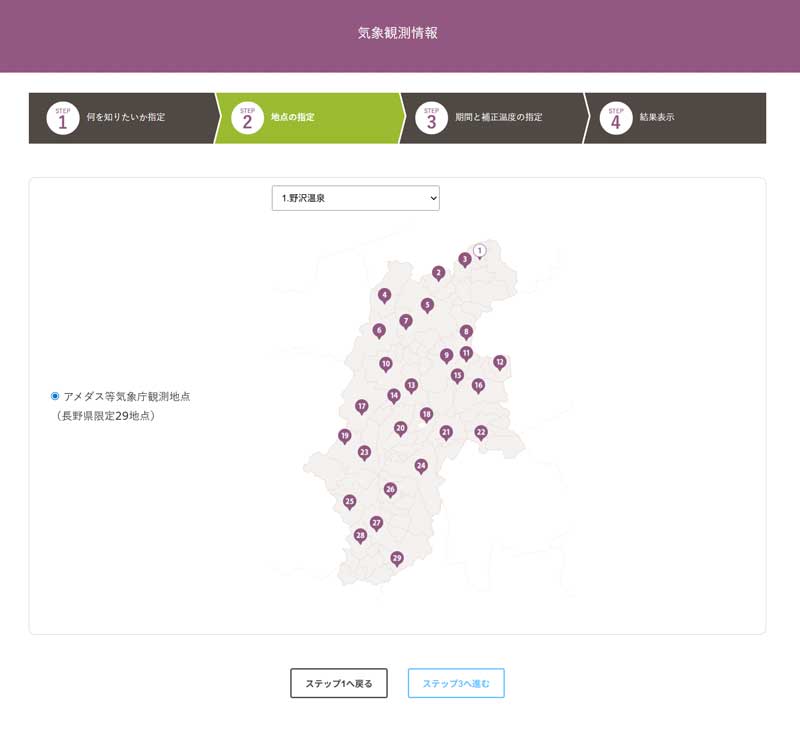
Task: Pick map pin number 29
Action: 397,558
